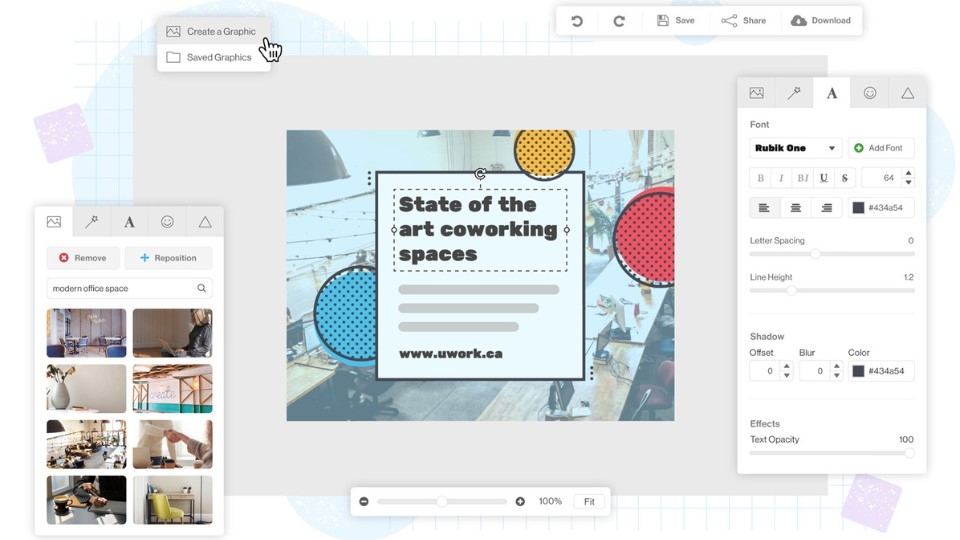
Task: Toggle italic text formatting
Action: [x=781, y=178]
